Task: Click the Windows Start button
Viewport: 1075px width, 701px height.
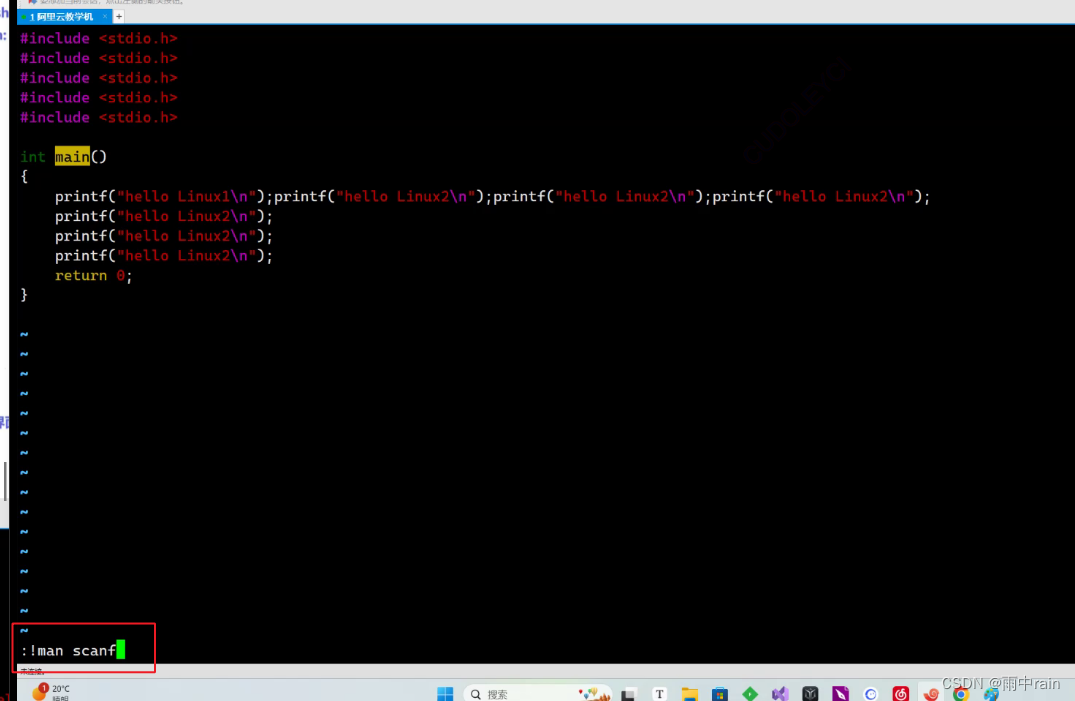Action: coord(444,693)
